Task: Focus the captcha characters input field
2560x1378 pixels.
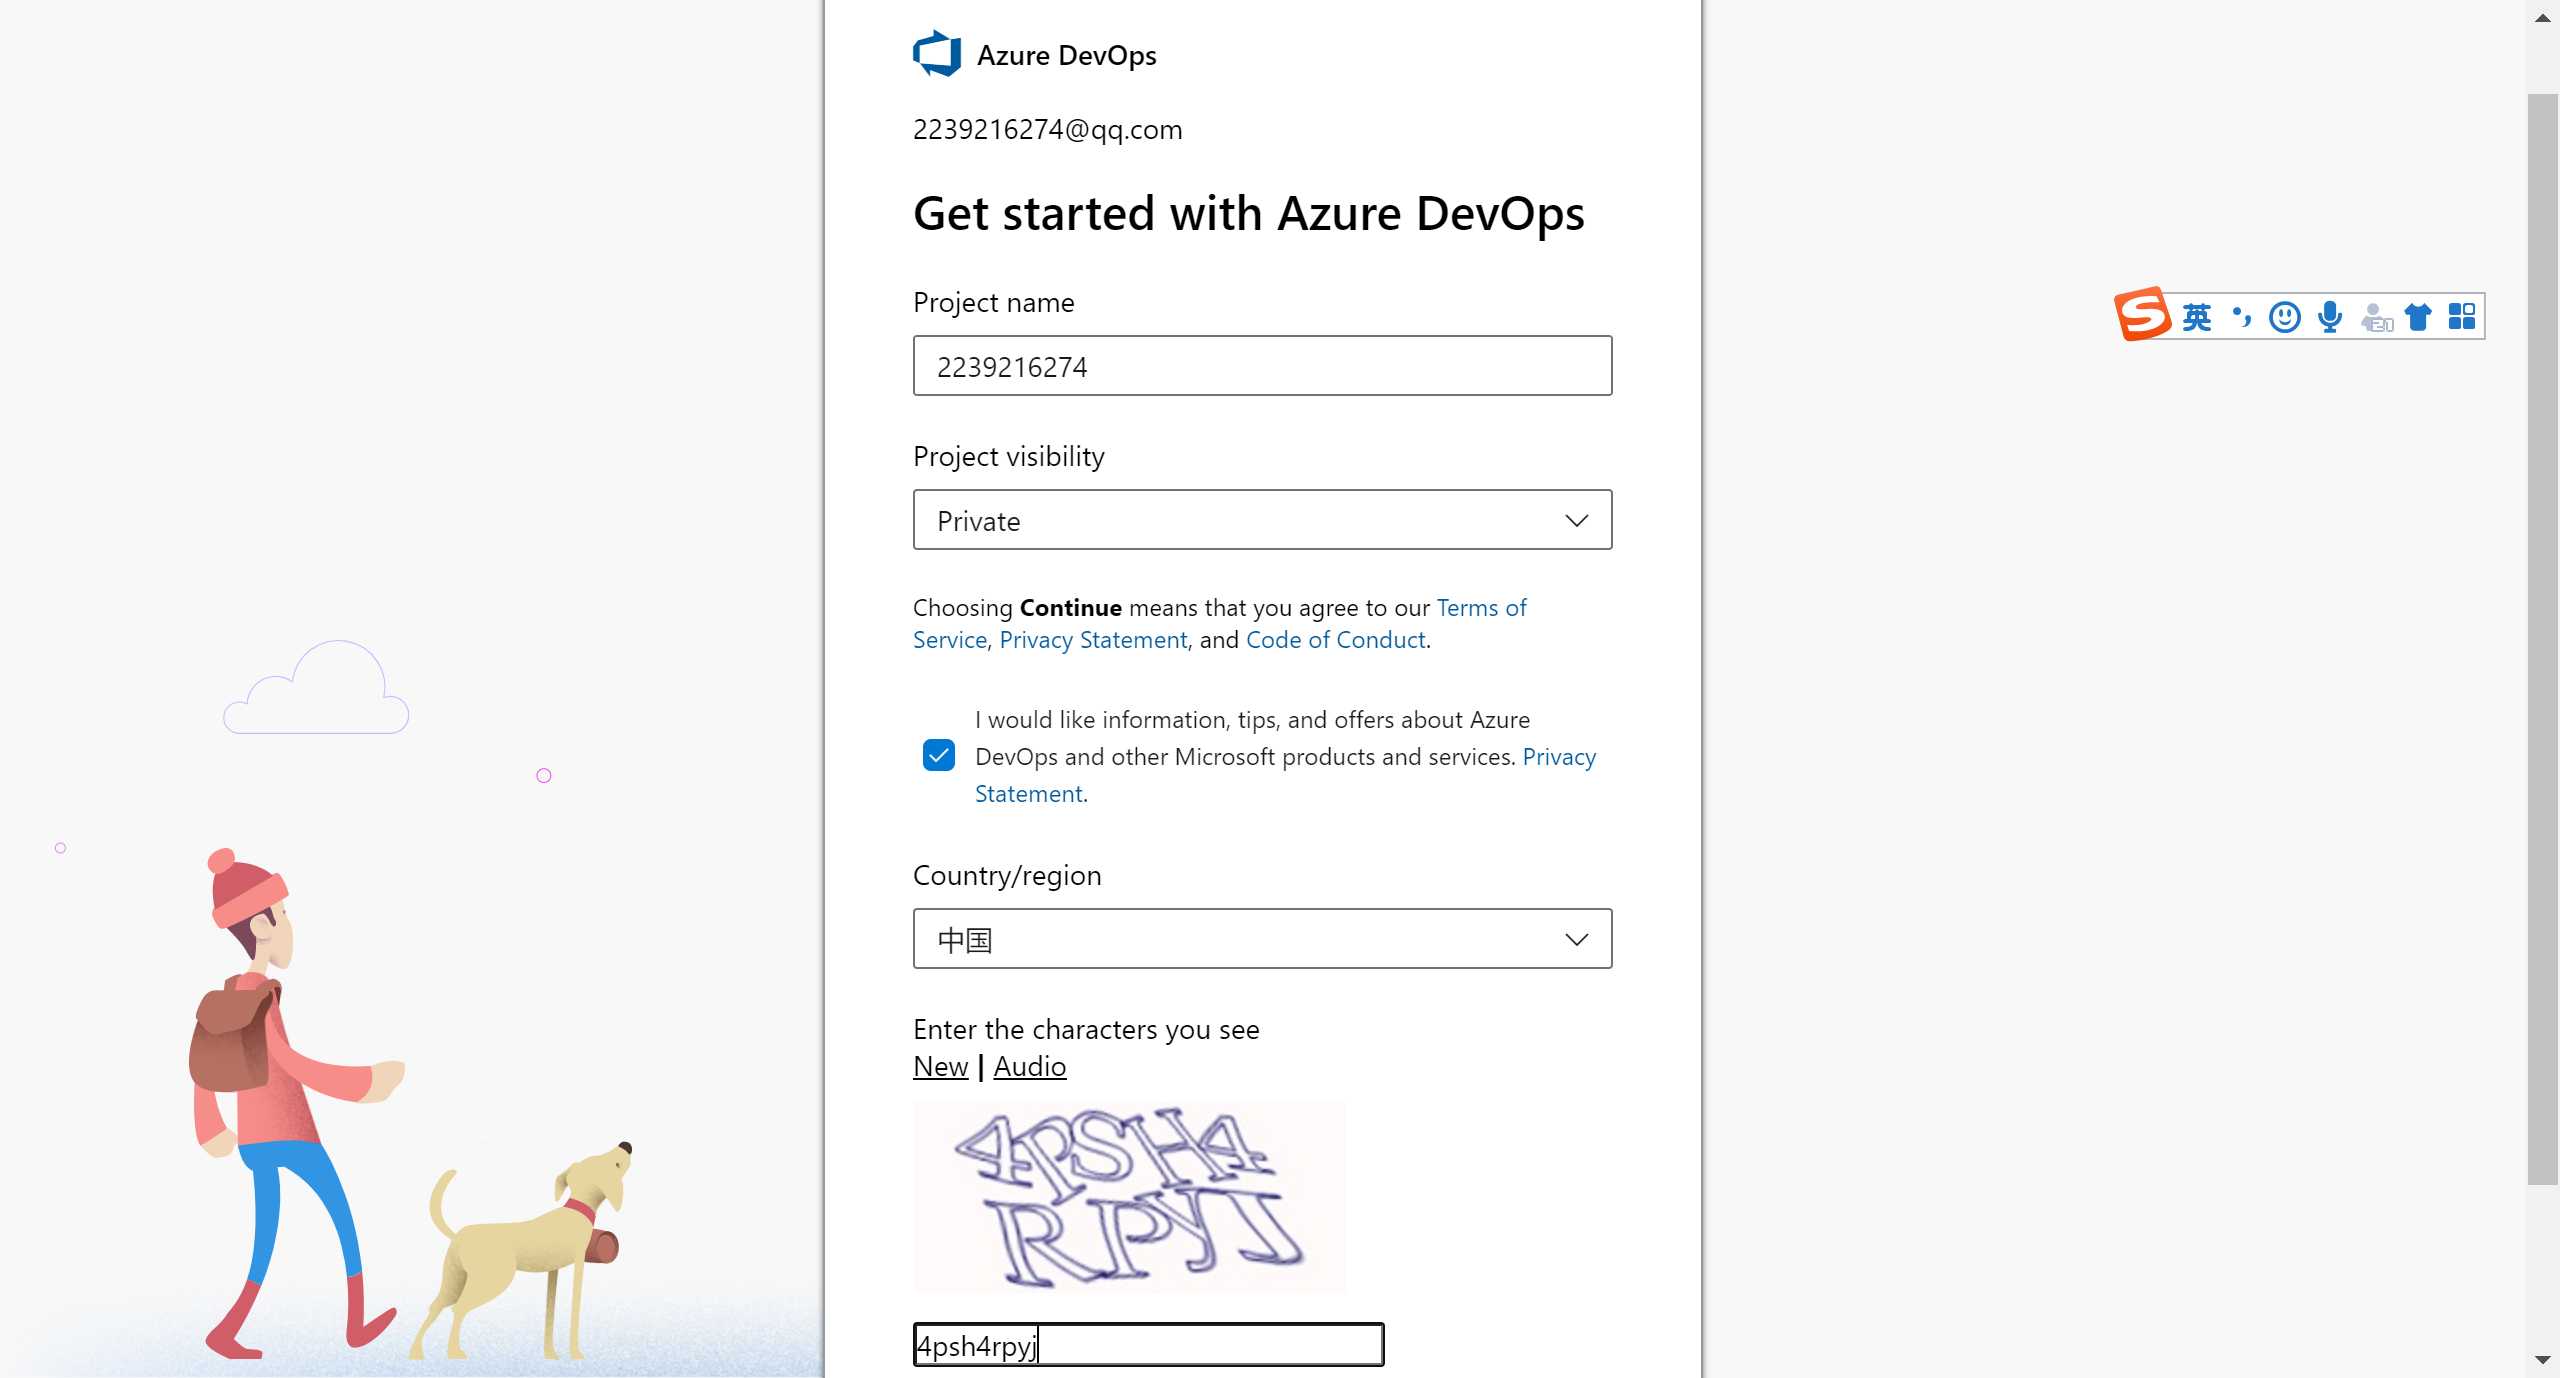Action: coord(1149,1345)
